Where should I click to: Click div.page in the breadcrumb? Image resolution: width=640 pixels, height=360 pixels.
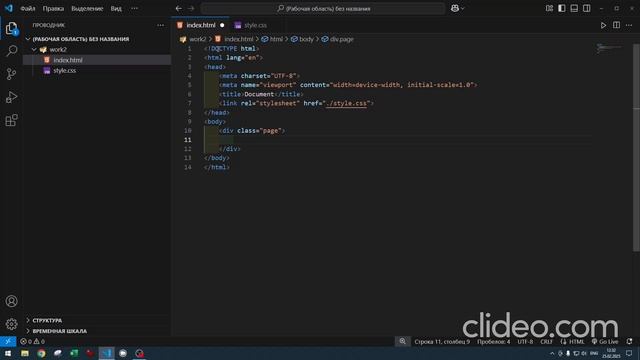pos(342,39)
